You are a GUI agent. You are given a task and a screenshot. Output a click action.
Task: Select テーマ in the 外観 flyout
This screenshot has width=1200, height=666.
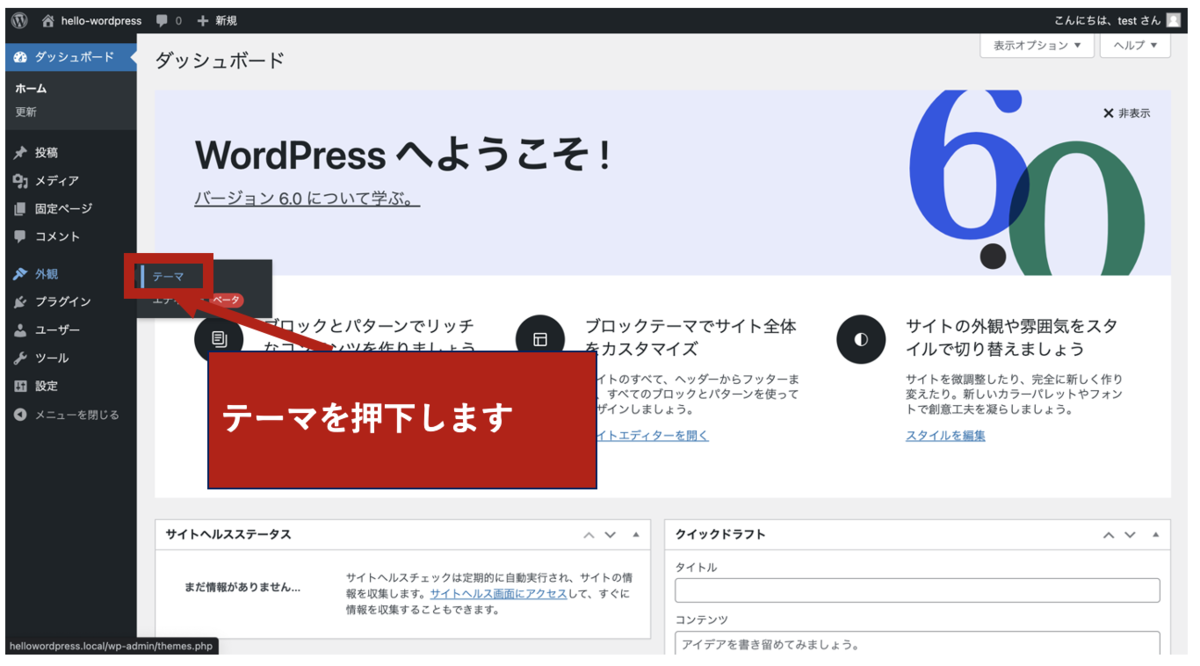coord(168,277)
